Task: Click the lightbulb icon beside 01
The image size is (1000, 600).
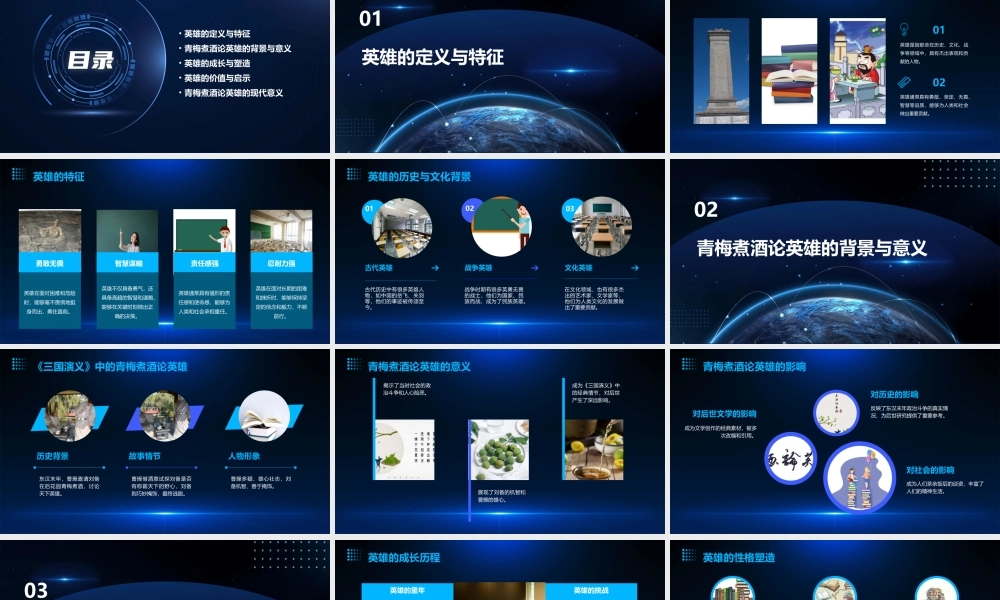Action: tap(904, 29)
